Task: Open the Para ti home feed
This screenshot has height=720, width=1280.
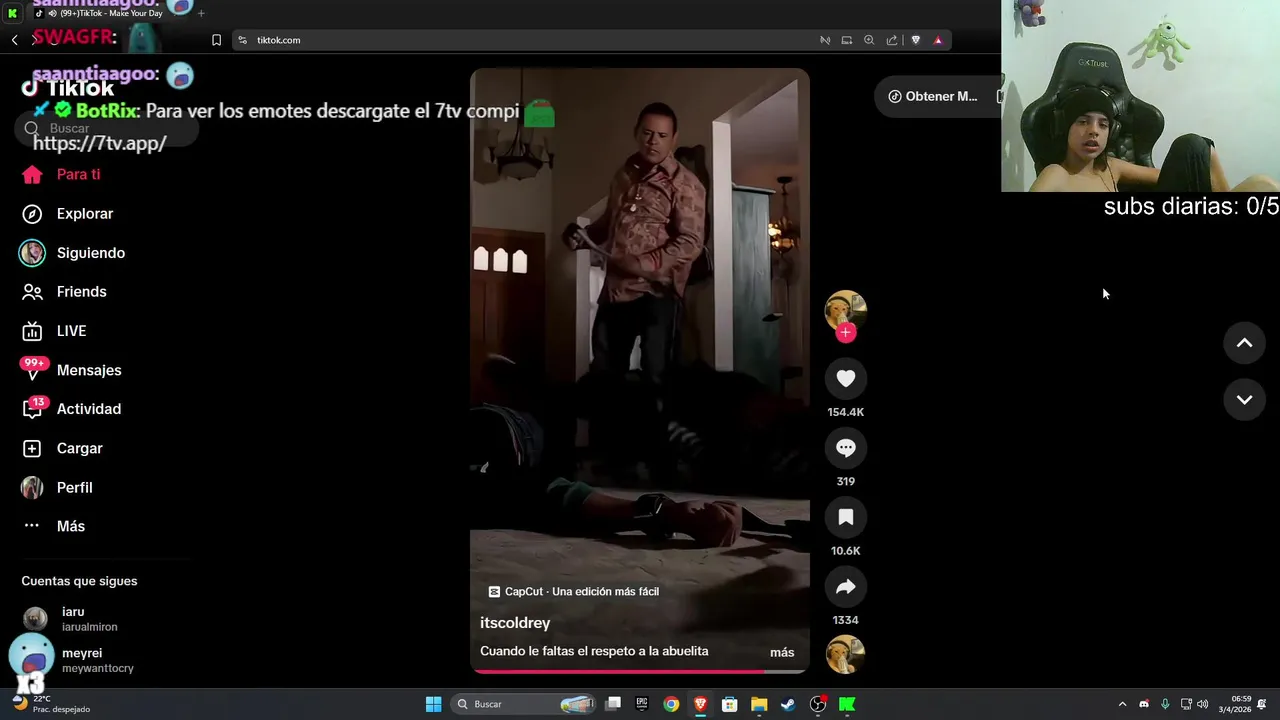Action: (62, 174)
